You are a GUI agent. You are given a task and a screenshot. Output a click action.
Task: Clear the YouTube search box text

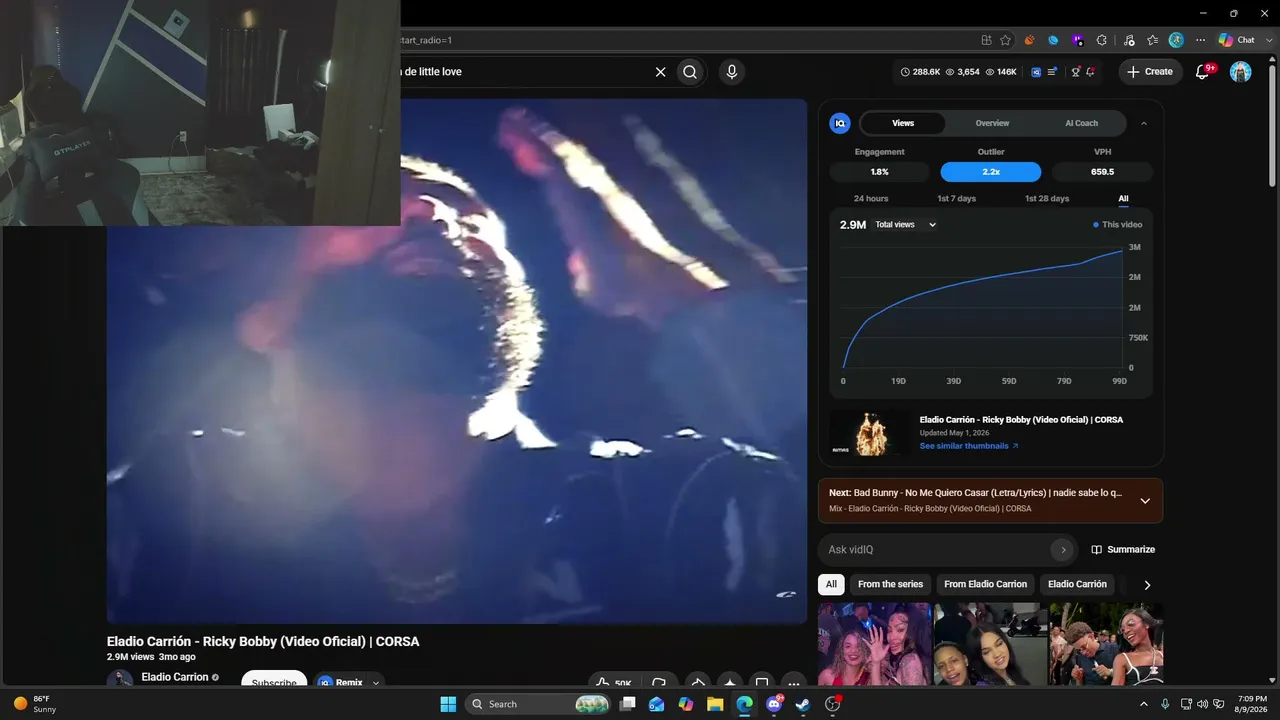[x=660, y=72]
